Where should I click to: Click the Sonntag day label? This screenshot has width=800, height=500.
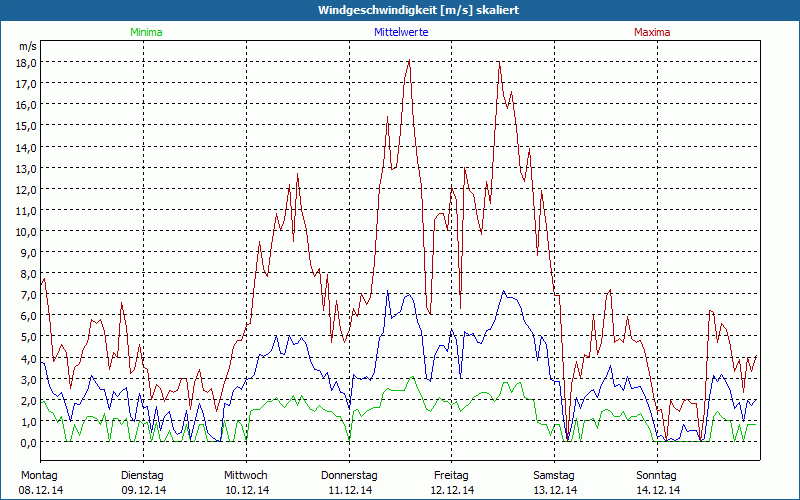pos(656,475)
